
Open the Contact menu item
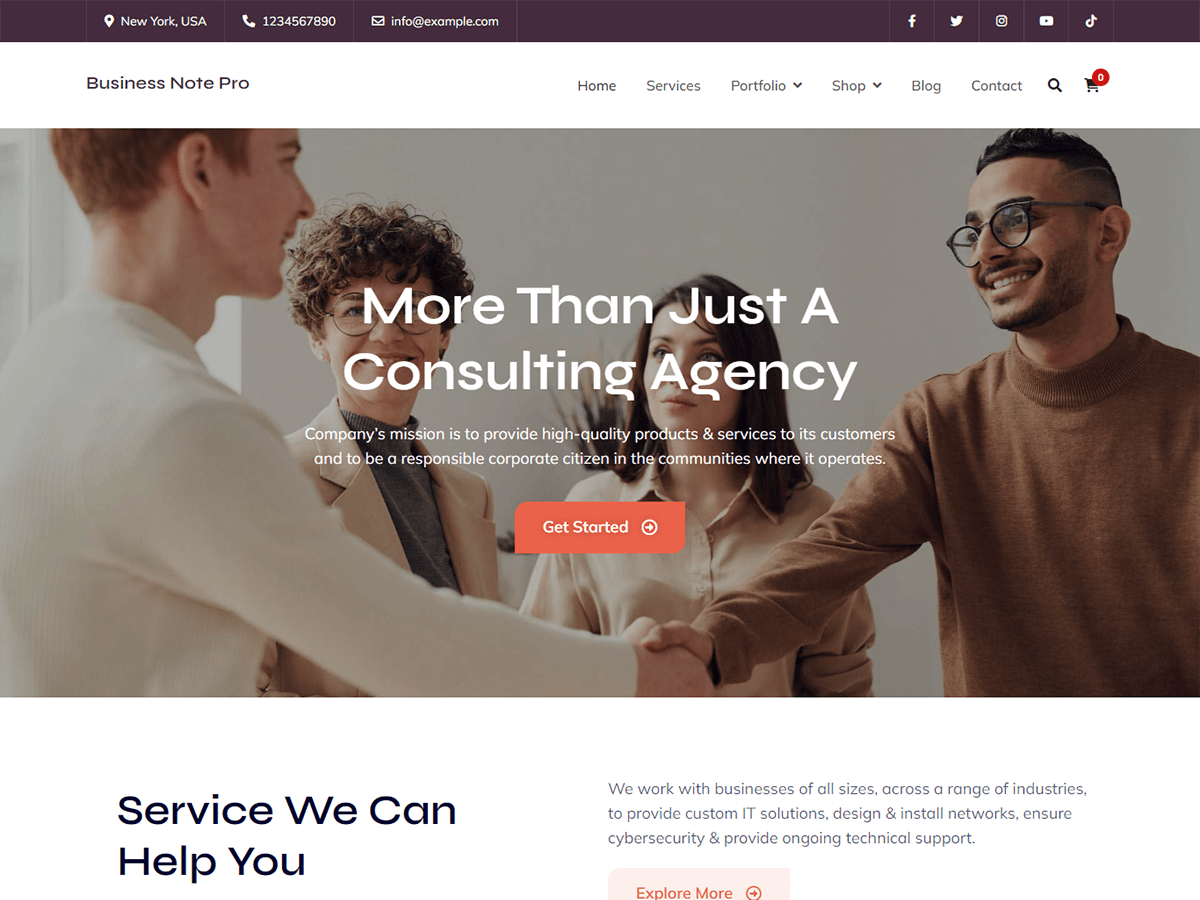(x=996, y=86)
